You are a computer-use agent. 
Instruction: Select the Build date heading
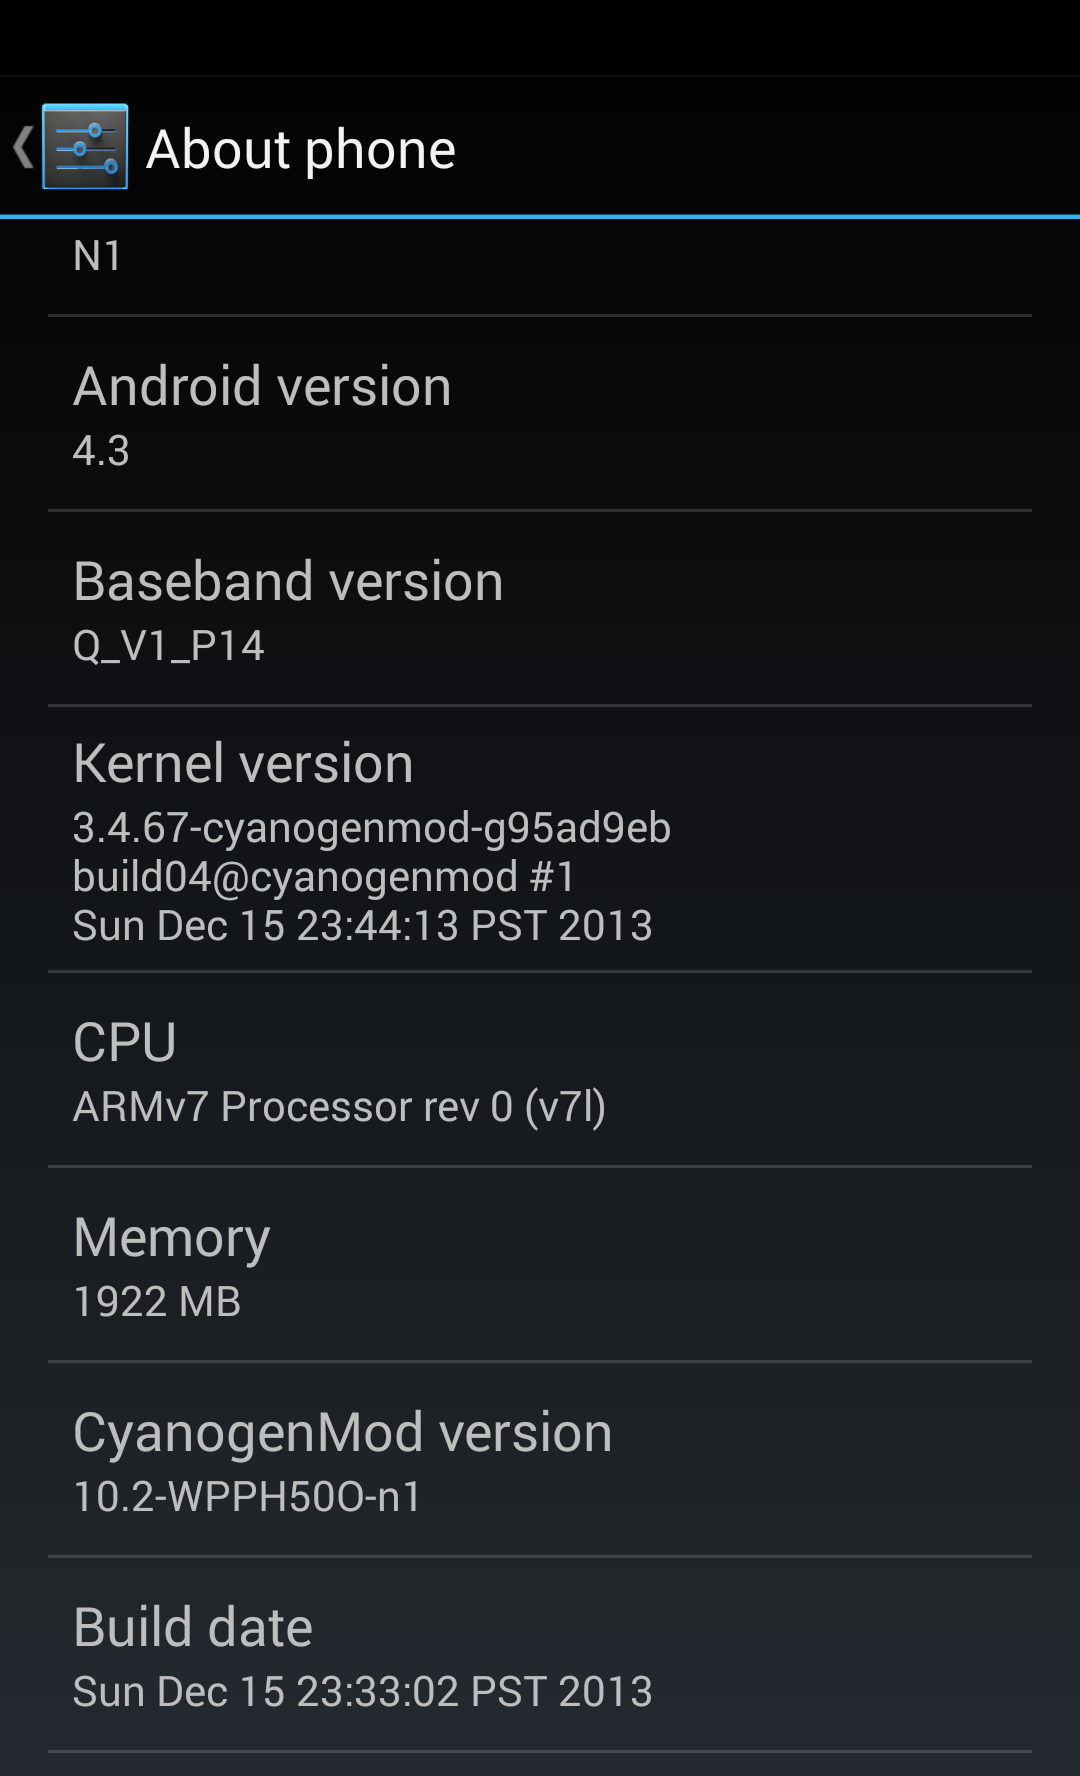tap(193, 1627)
